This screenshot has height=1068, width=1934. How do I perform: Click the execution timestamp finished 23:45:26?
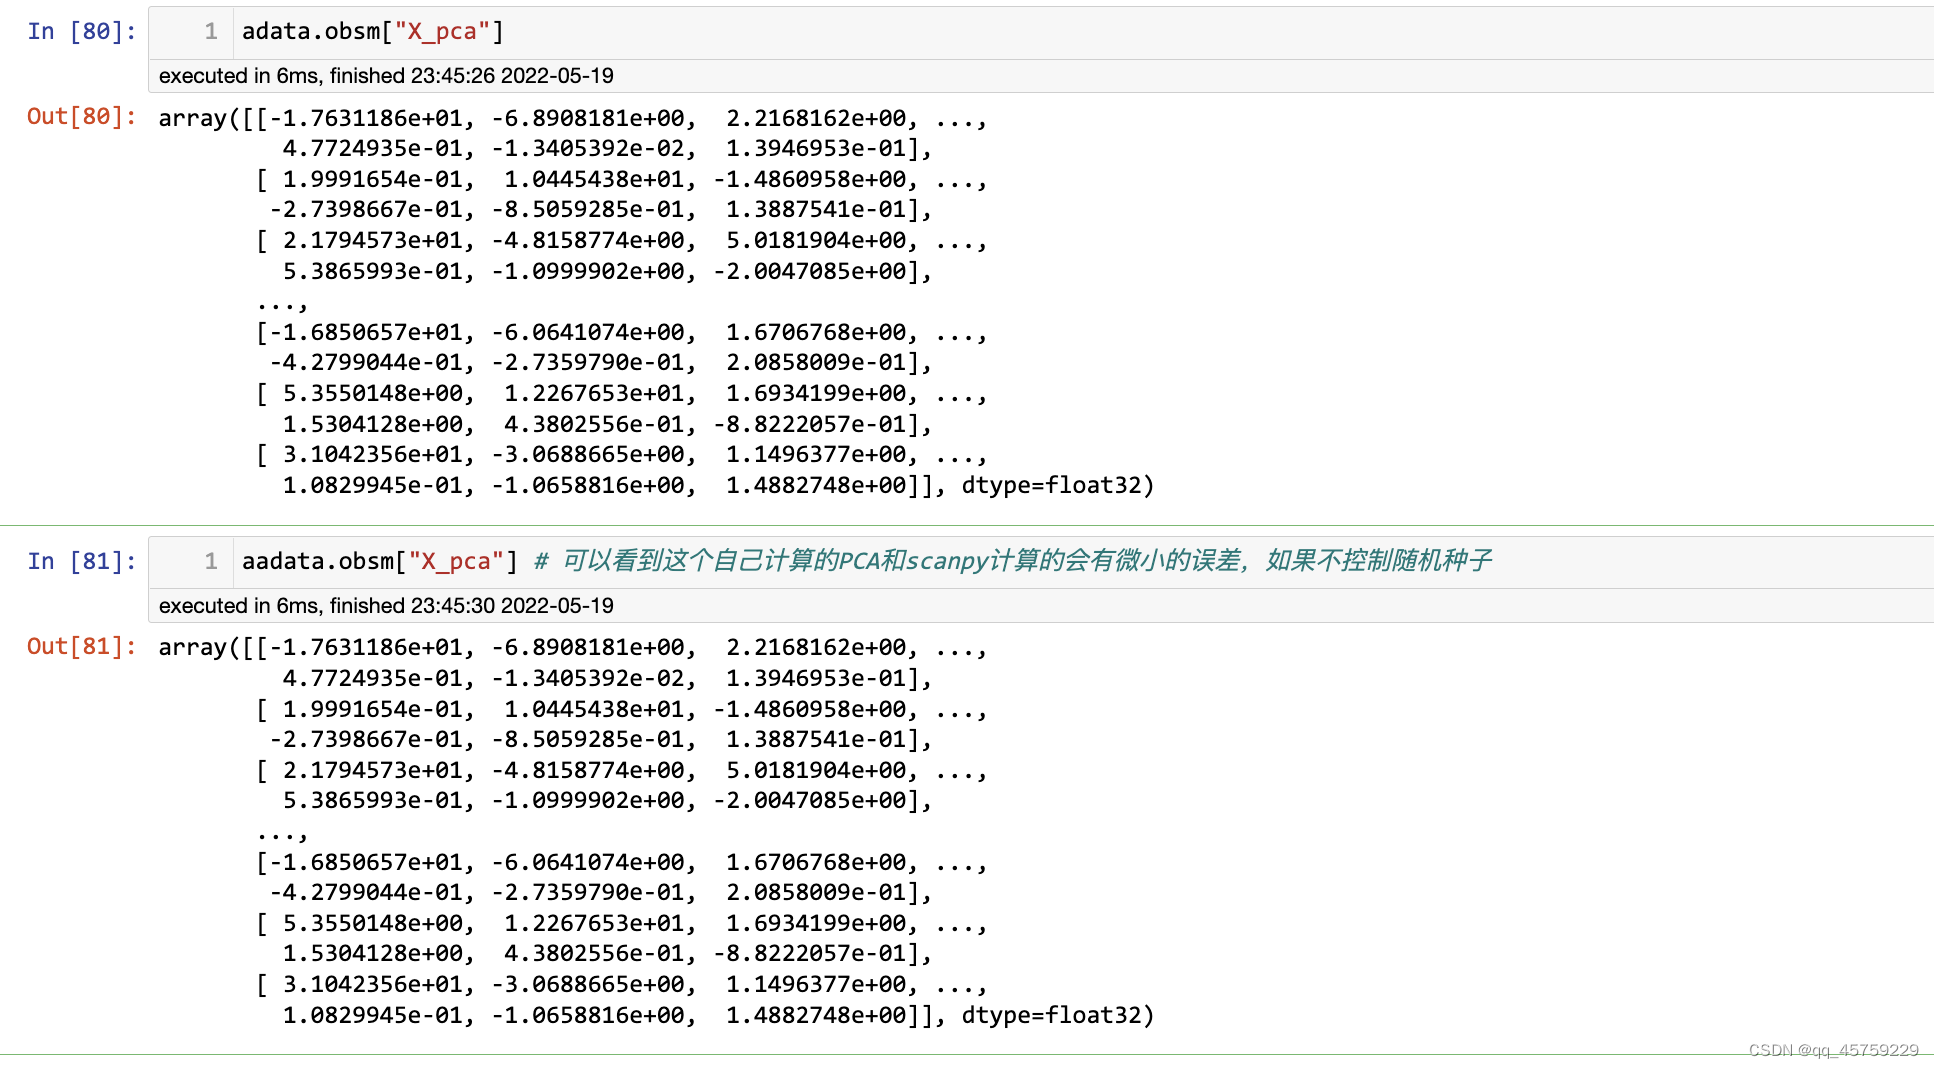pos(385,75)
